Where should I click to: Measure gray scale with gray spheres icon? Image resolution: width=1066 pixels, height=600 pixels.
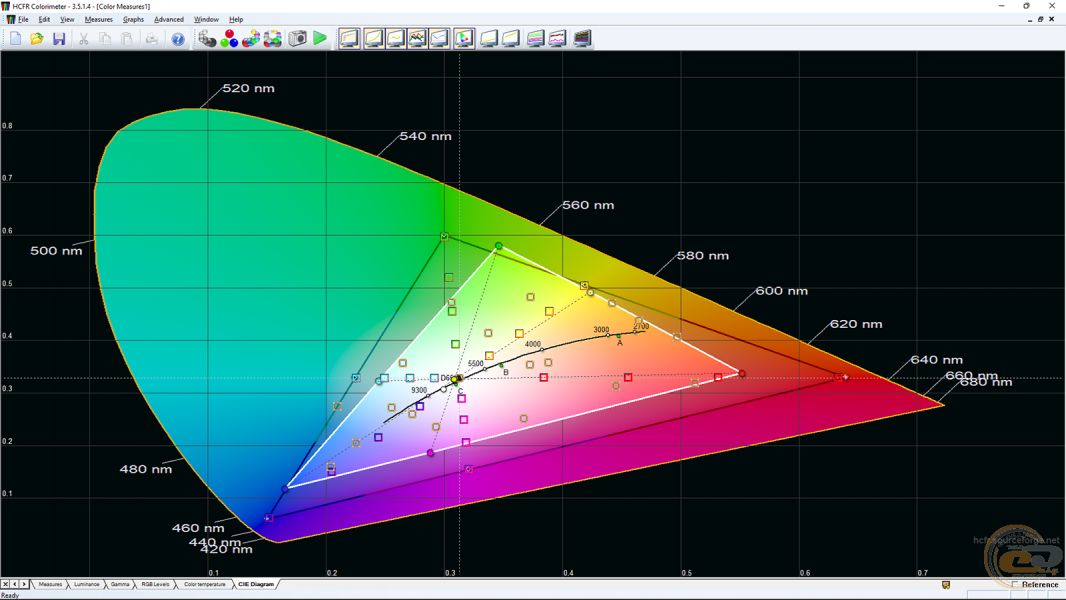[207, 39]
